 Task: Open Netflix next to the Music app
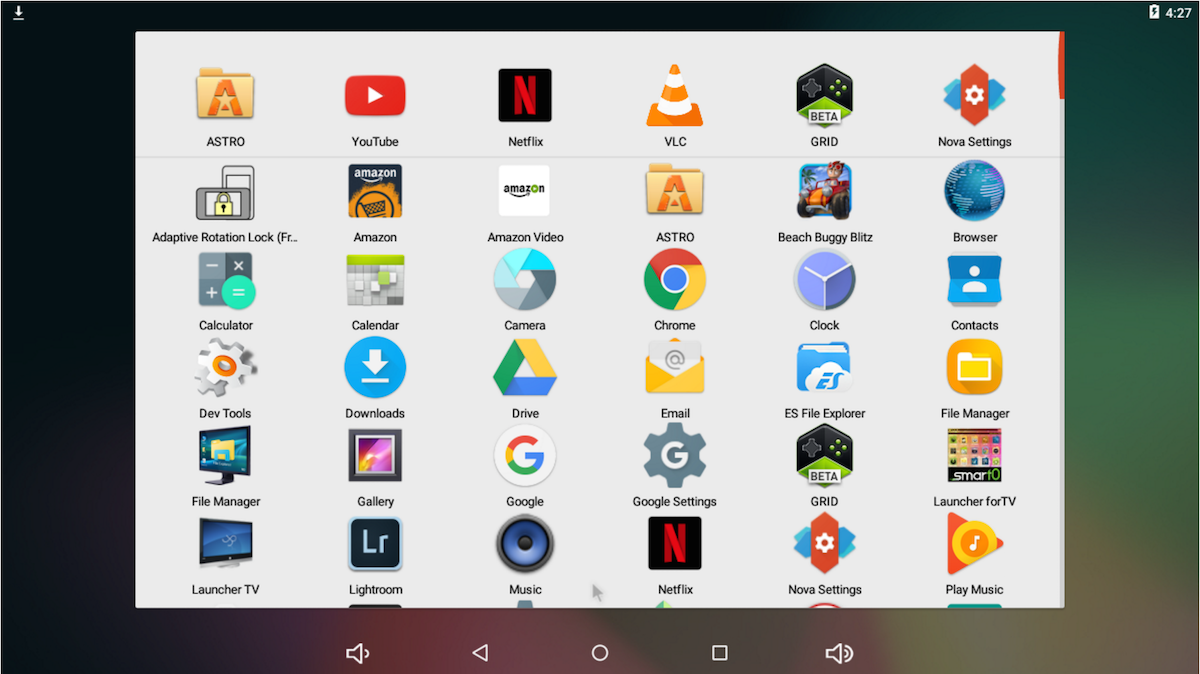pyautogui.click(x=675, y=544)
